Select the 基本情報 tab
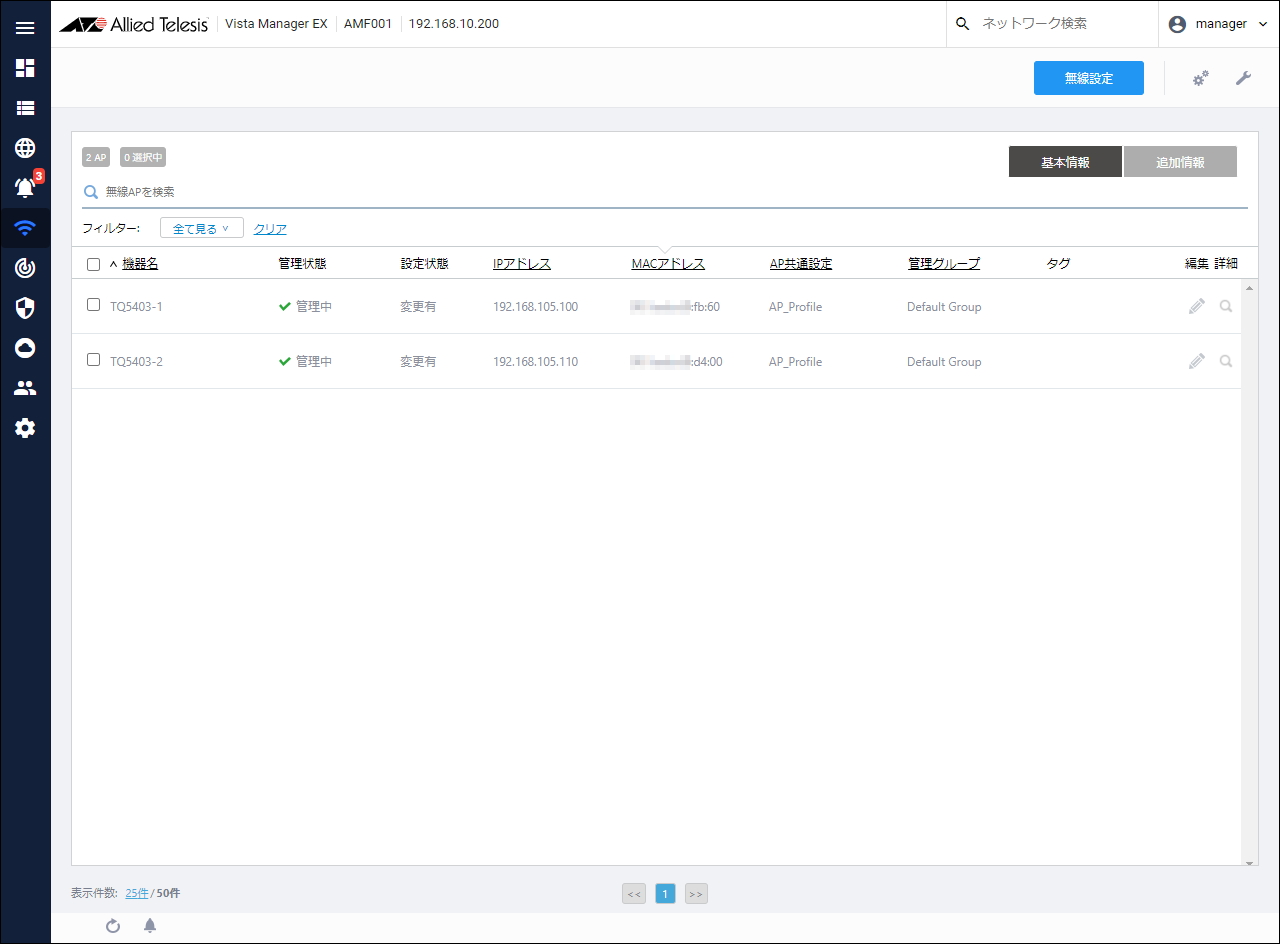Screen dimensions: 1280x944 [x=1065, y=162]
